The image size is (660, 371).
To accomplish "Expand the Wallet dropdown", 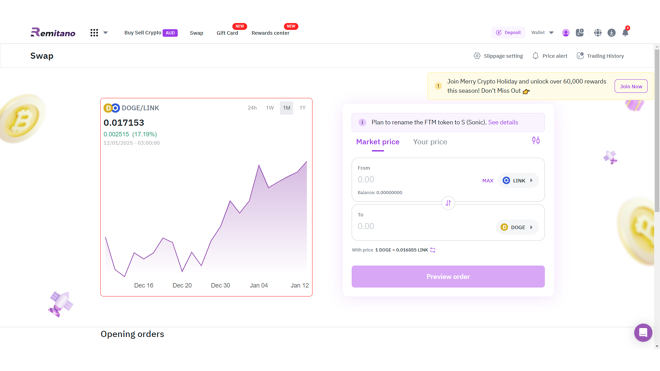I will (x=542, y=32).
